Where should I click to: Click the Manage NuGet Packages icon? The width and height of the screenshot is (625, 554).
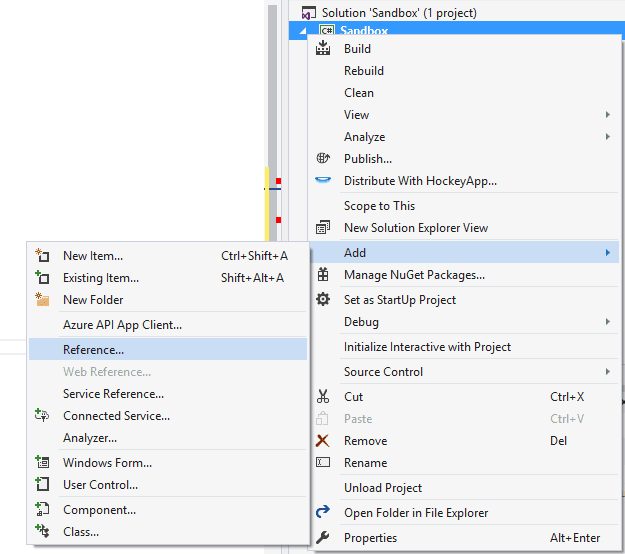[x=323, y=275]
